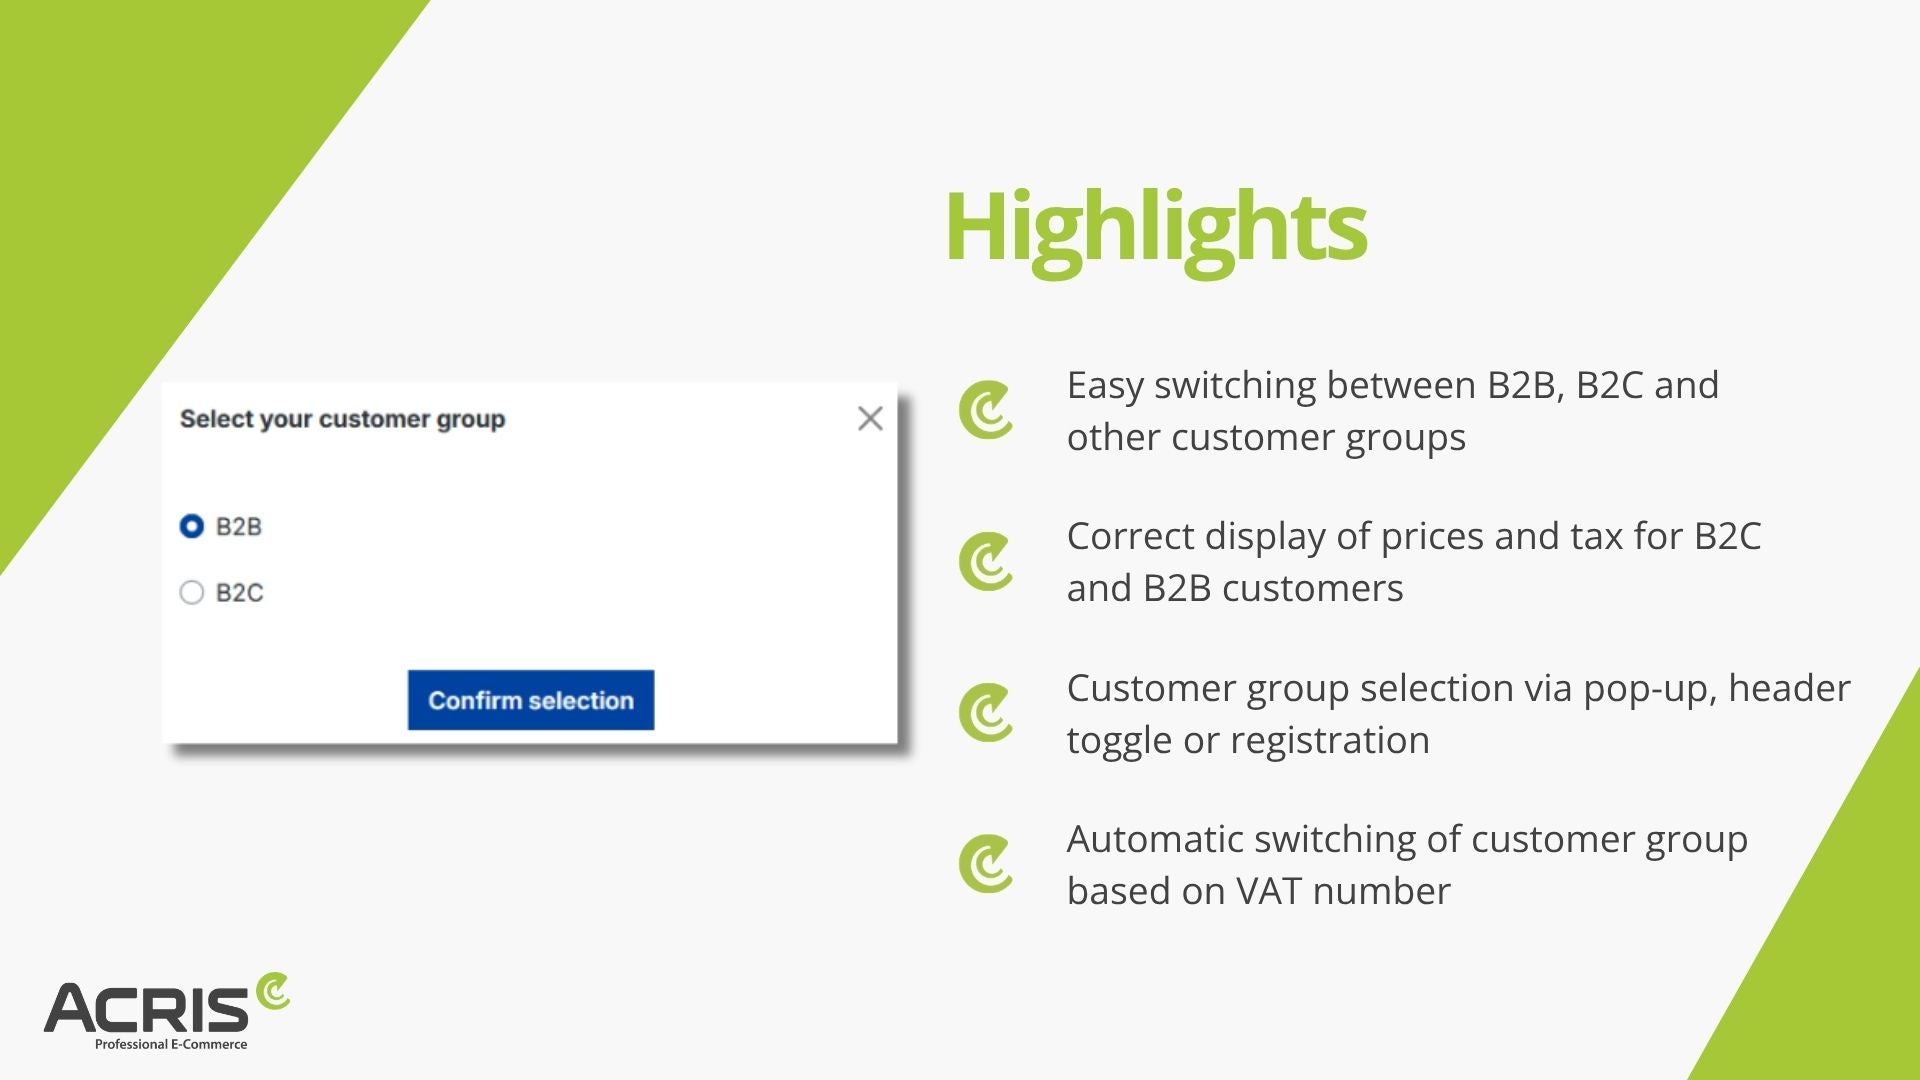Click the bullet icon beside Correct display
Screen dimensions: 1920x1080
pos(986,561)
